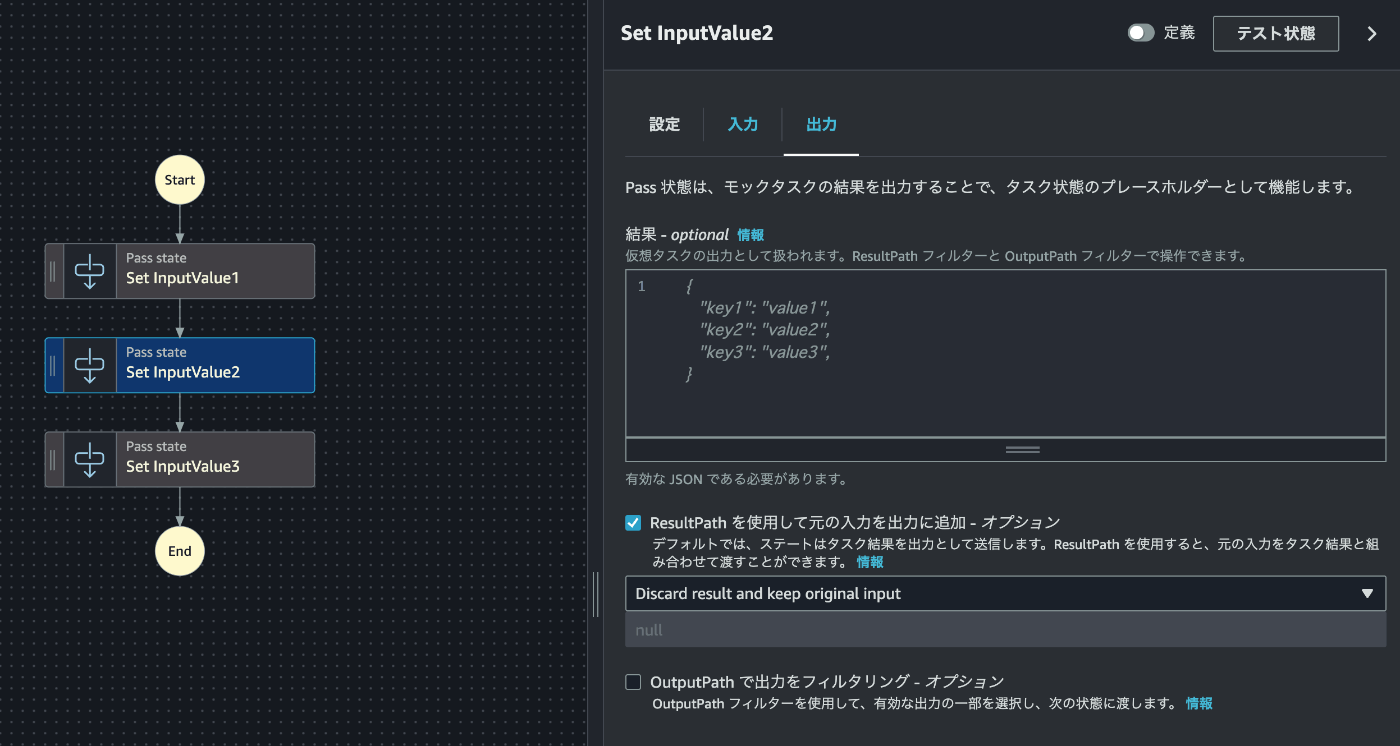Image resolution: width=1400 pixels, height=746 pixels.
Task: Enable the OutputPath filter checkbox
Action: click(633, 682)
